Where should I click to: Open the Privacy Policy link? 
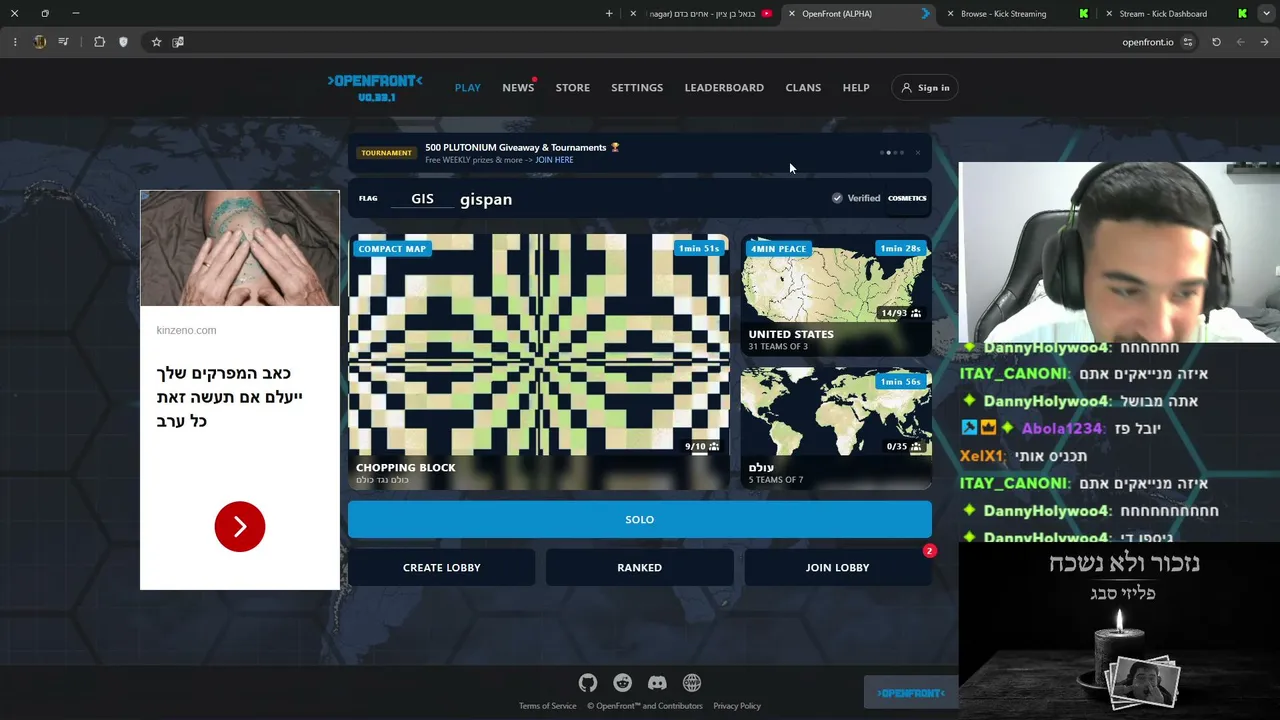coord(737,706)
